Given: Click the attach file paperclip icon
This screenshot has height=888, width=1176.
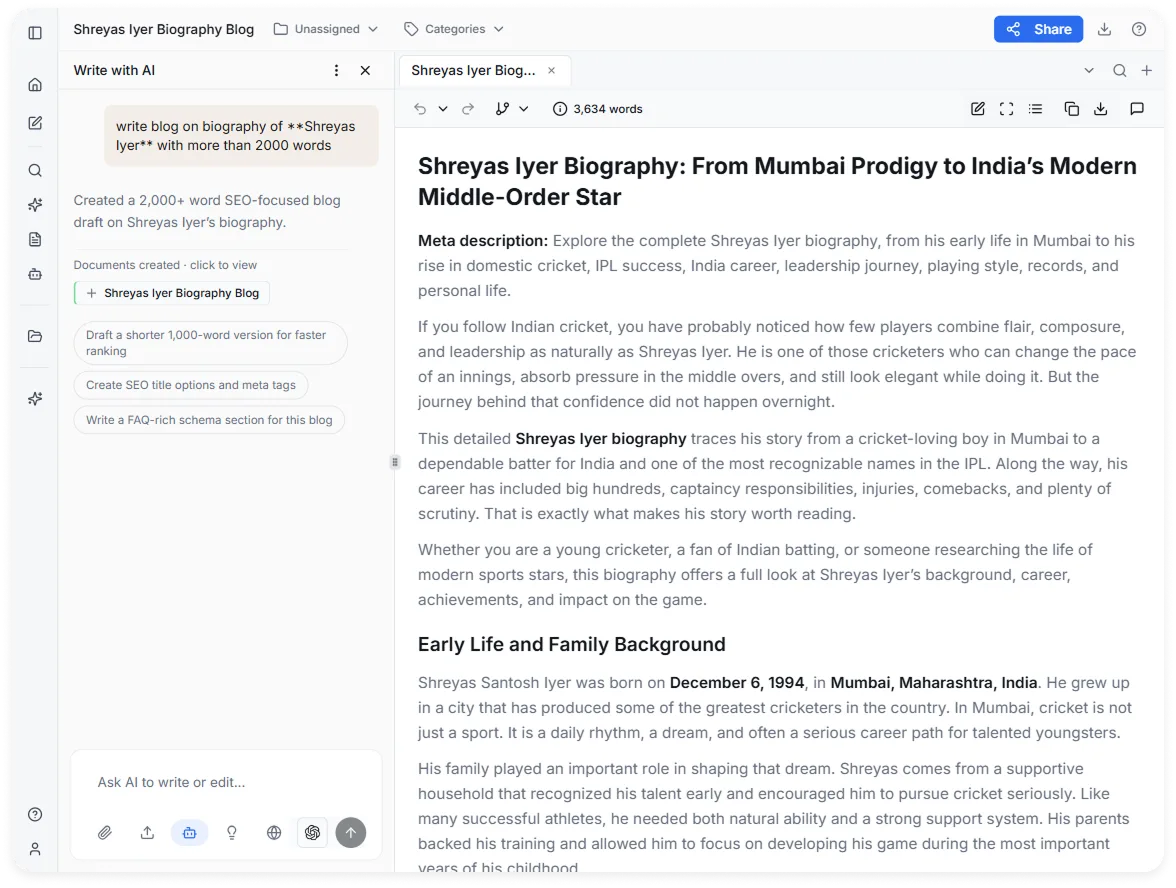Looking at the screenshot, I should [x=105, y=832].
